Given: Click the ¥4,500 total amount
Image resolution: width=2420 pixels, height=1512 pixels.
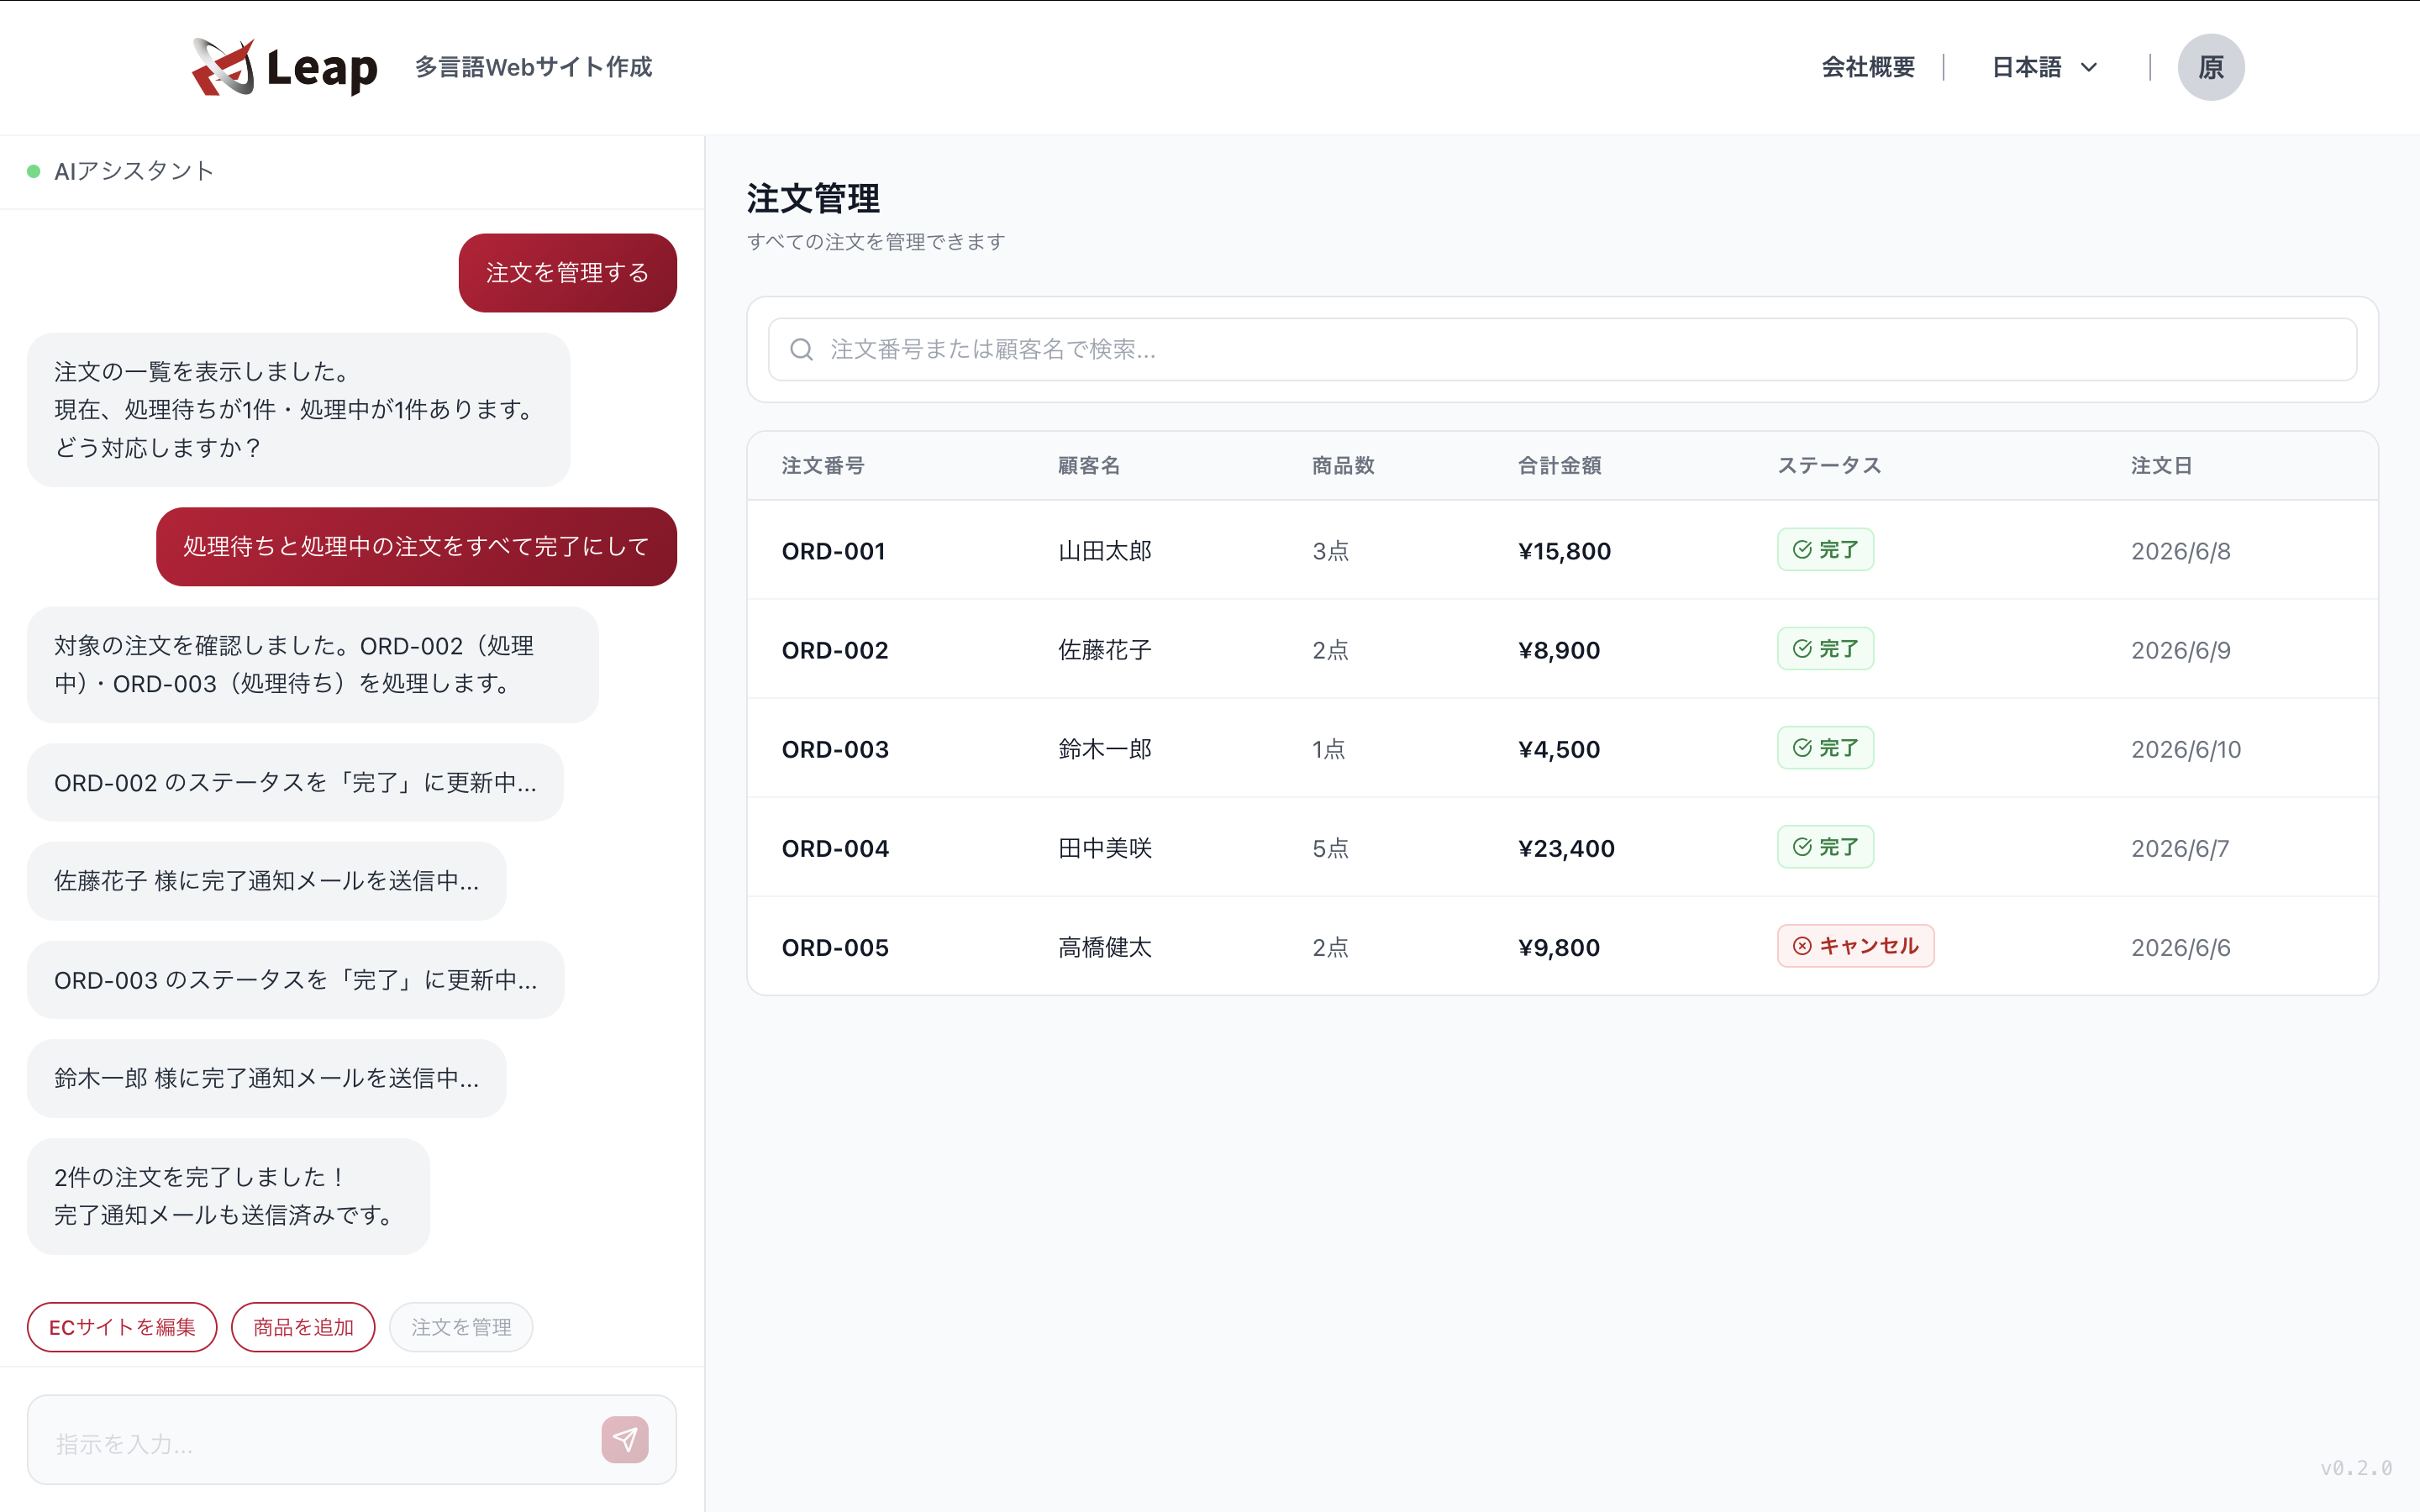Looking at the screenshot, I should (1559, 749).
